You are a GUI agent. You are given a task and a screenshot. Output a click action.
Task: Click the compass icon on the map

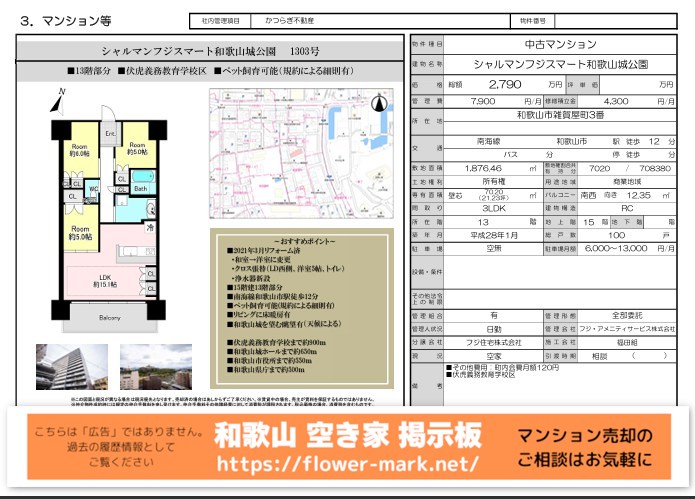tap(379, 102)
